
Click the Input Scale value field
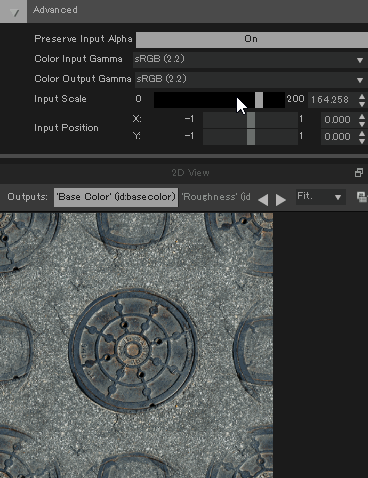332,100
